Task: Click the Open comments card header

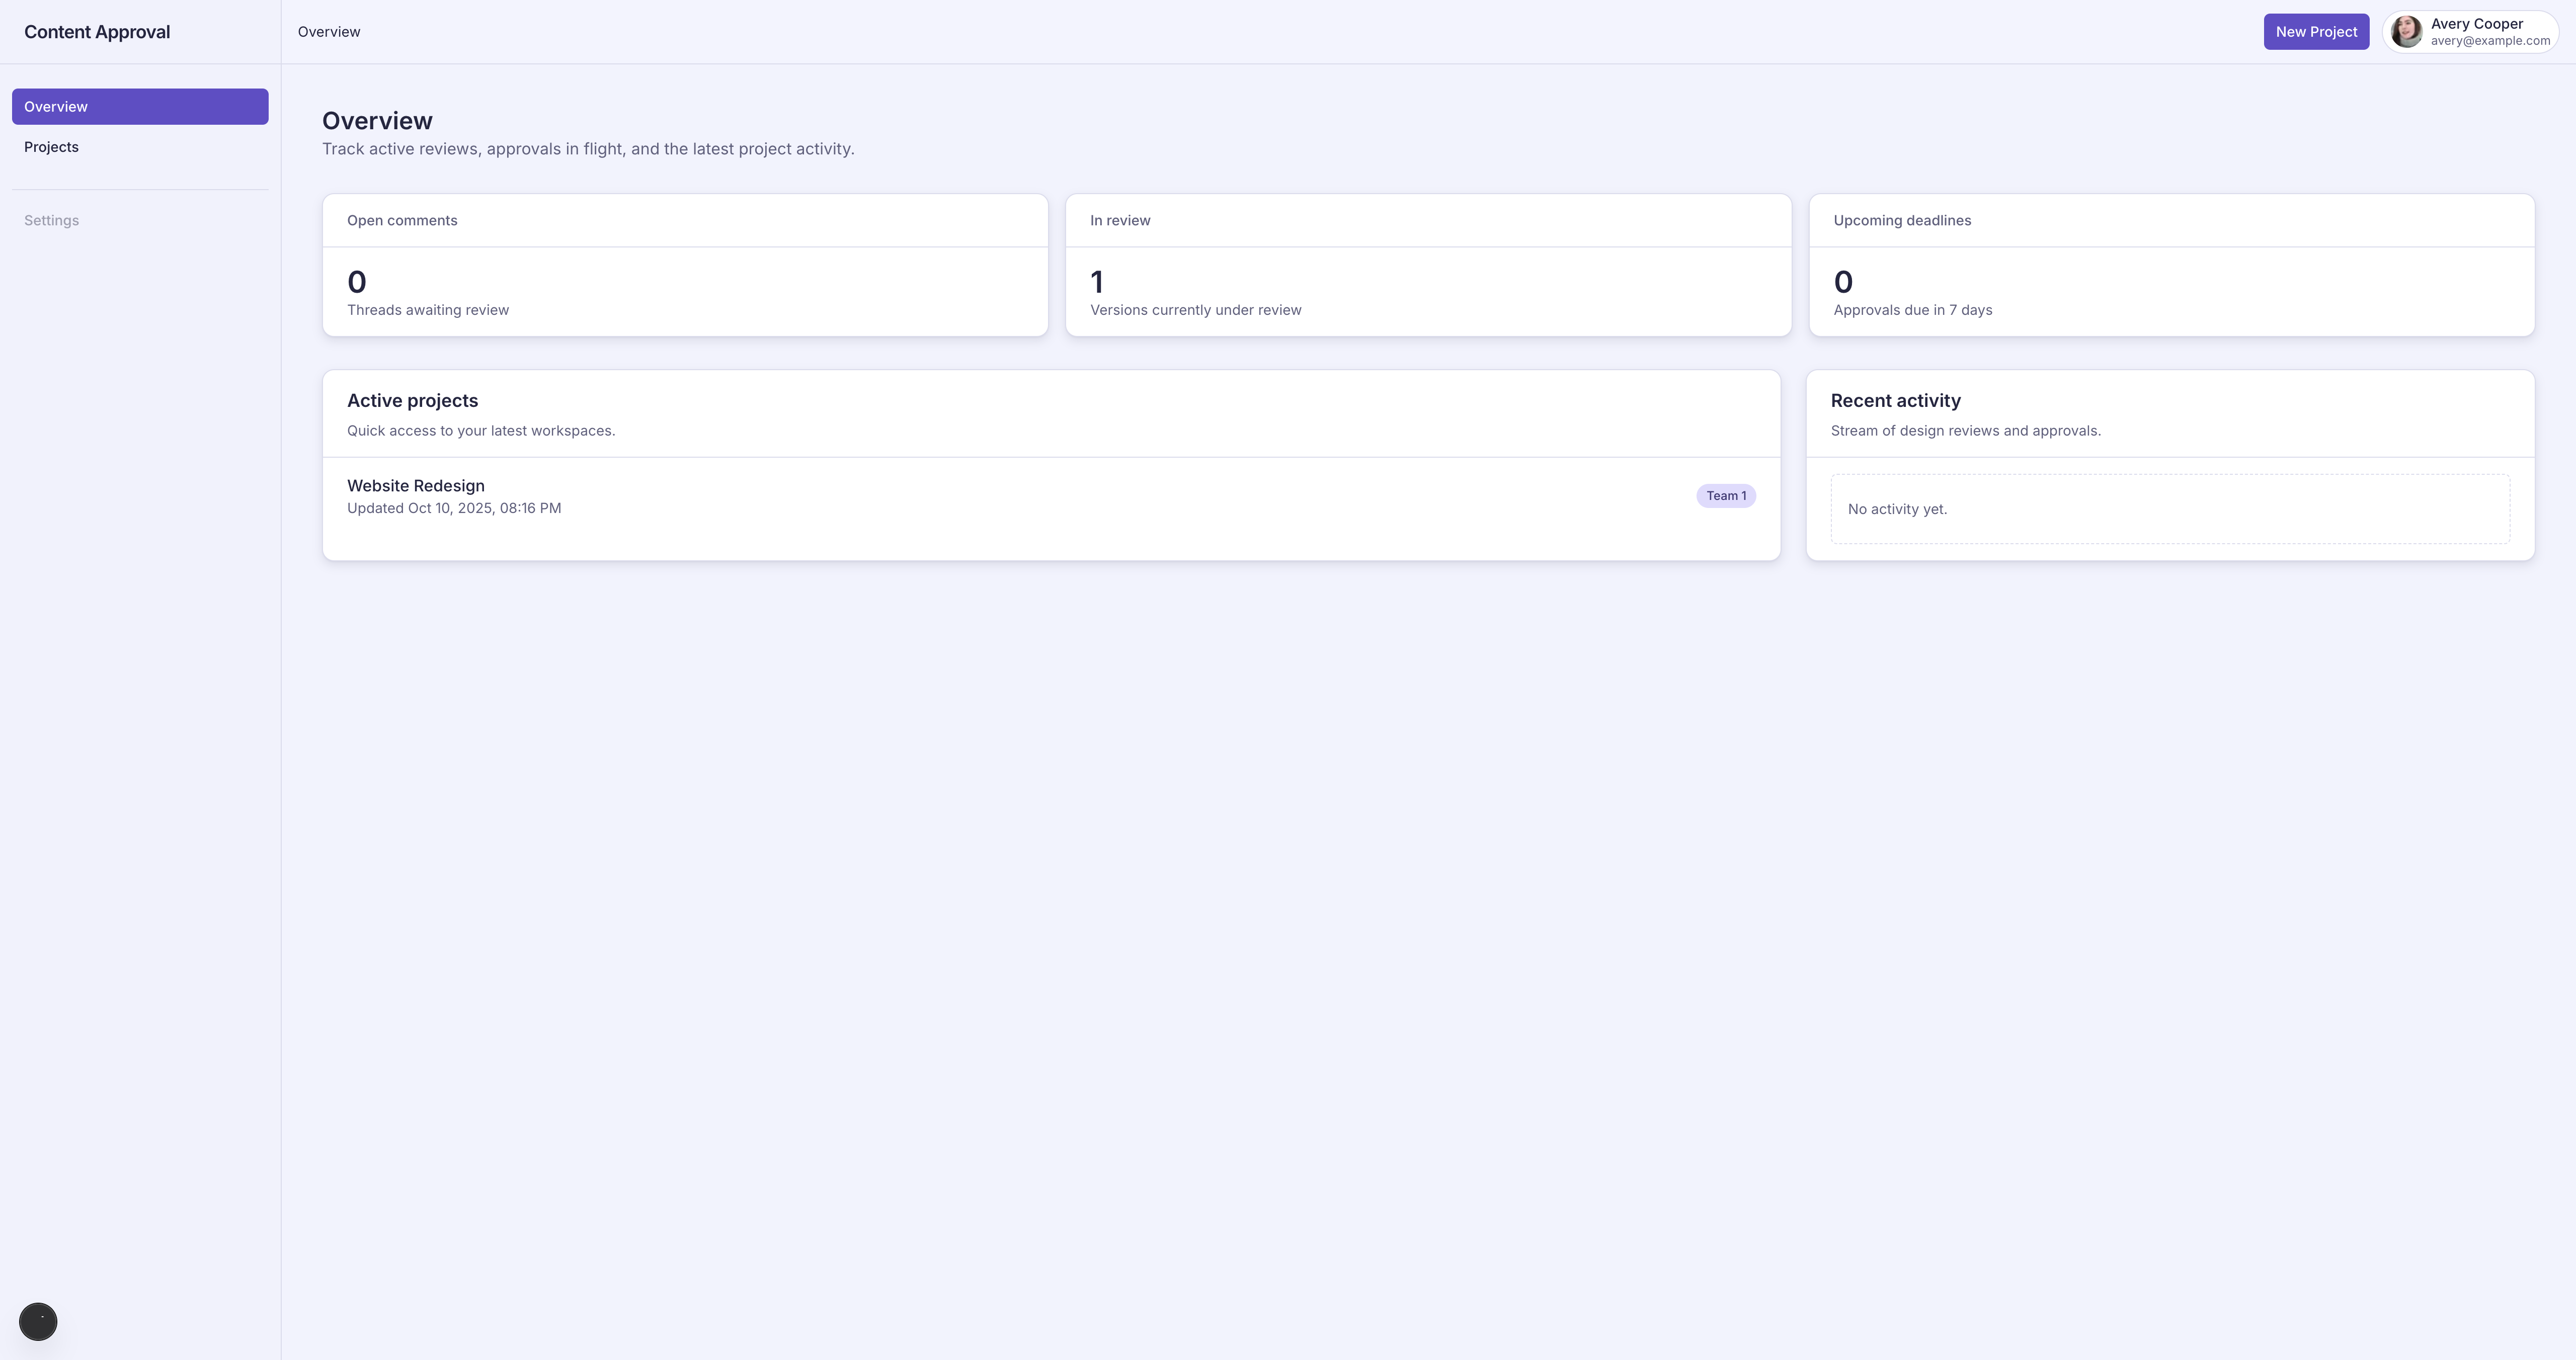Action: pos(402,220)
